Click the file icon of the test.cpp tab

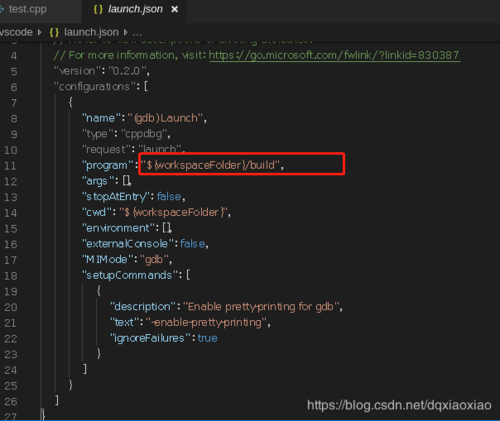pyautogui.click(x=2, y=9)
